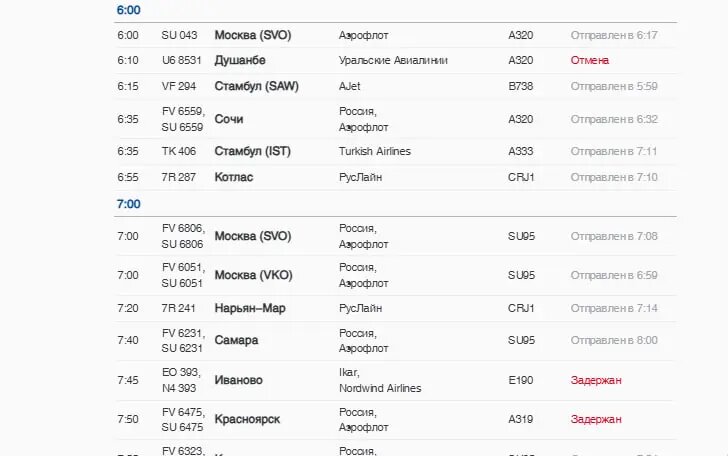Image resolution: width=728 pixels, height=456 pixels.
Task: Click the Turkish Airlines carrier name
Action: (375, 152)
